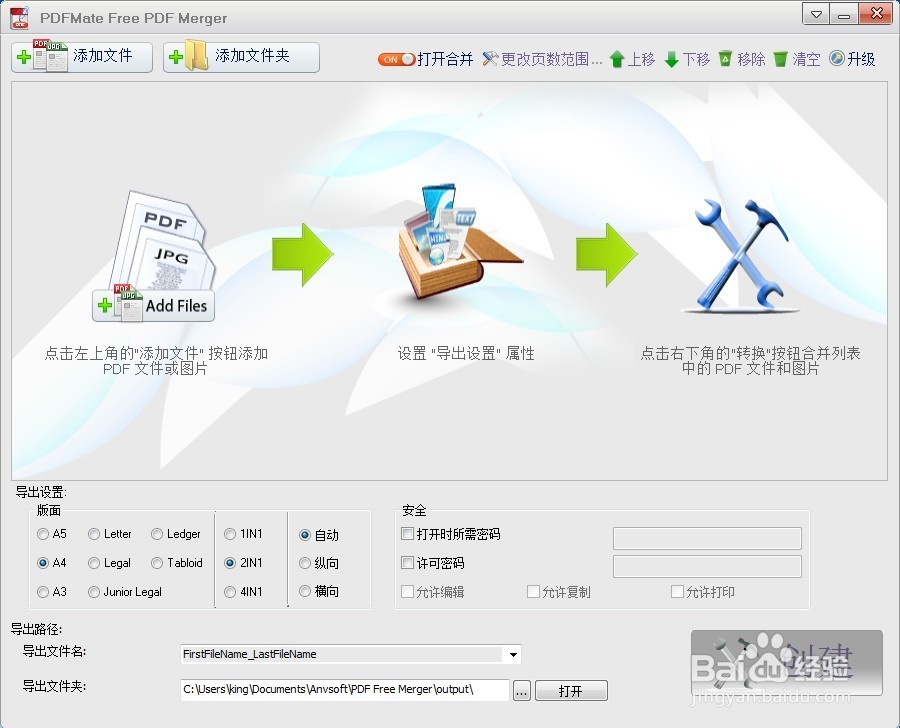Click the FirstFileName_LastFileName combo box
Image resolution: width=900 pixels, height=728 pixels.
(351, 654)
